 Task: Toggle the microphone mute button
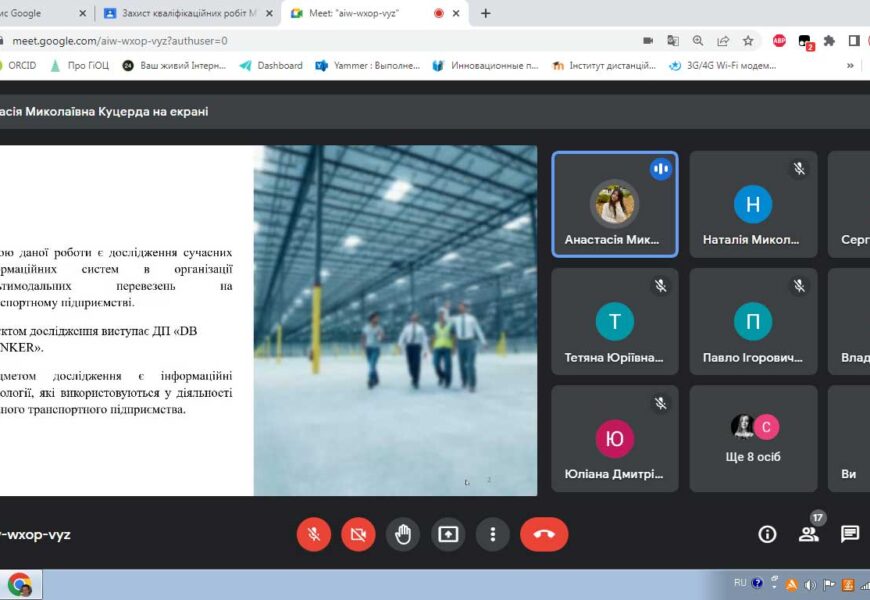point(313,534)
